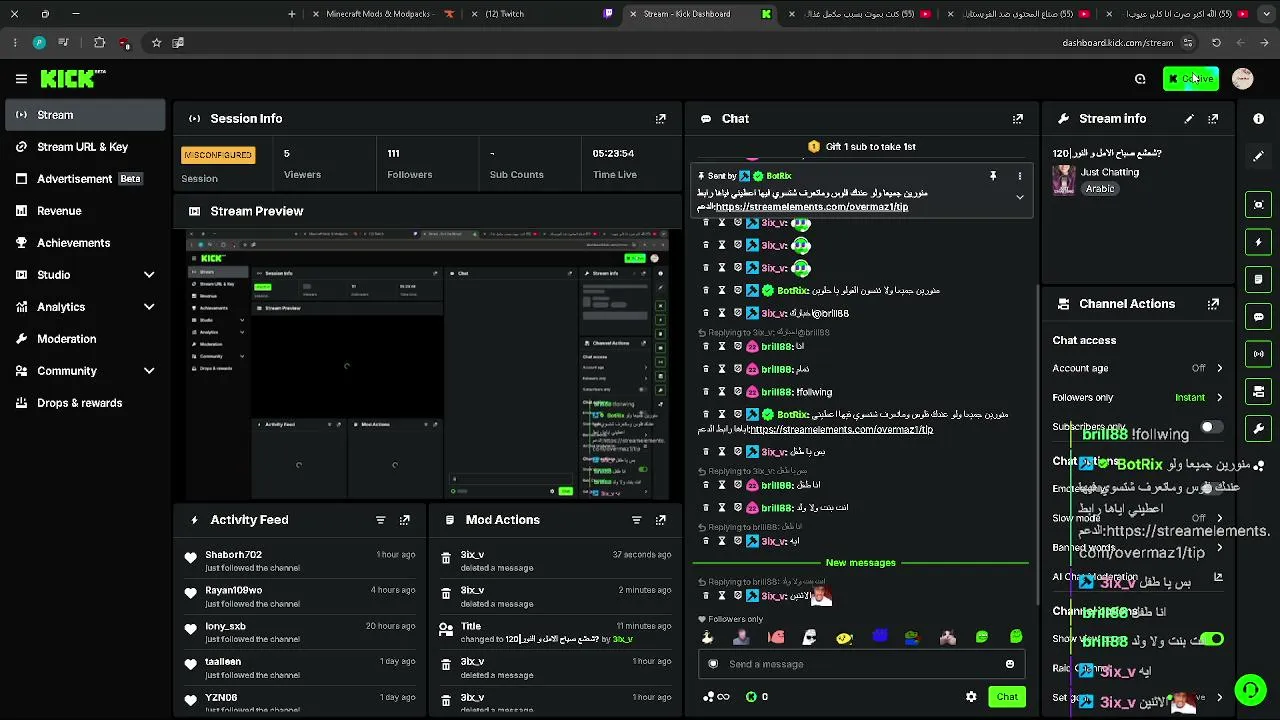
Task: Open username 3ix_v in Title change entry
Action: pyautogui.click(x=623, y=639)
